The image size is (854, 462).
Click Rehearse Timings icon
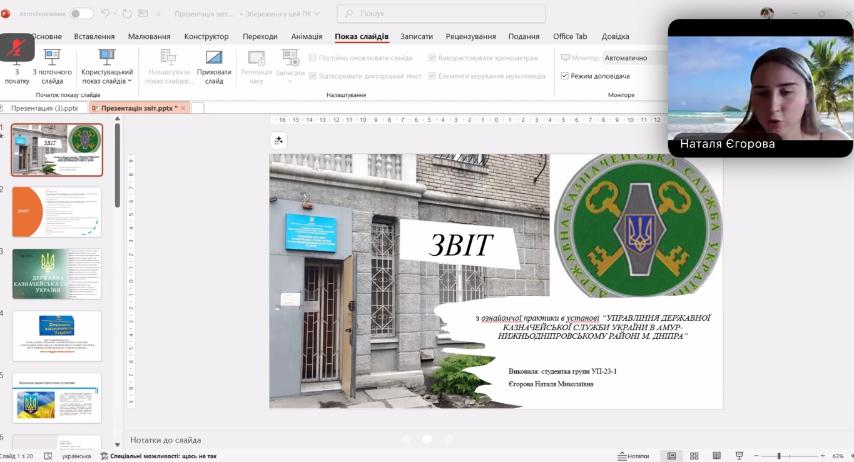(x=256, y=57)
